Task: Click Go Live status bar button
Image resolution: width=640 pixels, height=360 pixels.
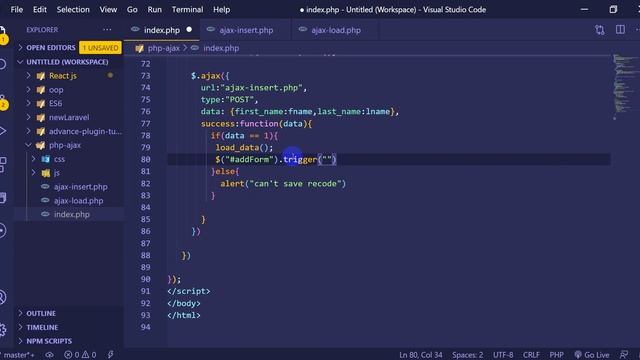Action: 591,355
